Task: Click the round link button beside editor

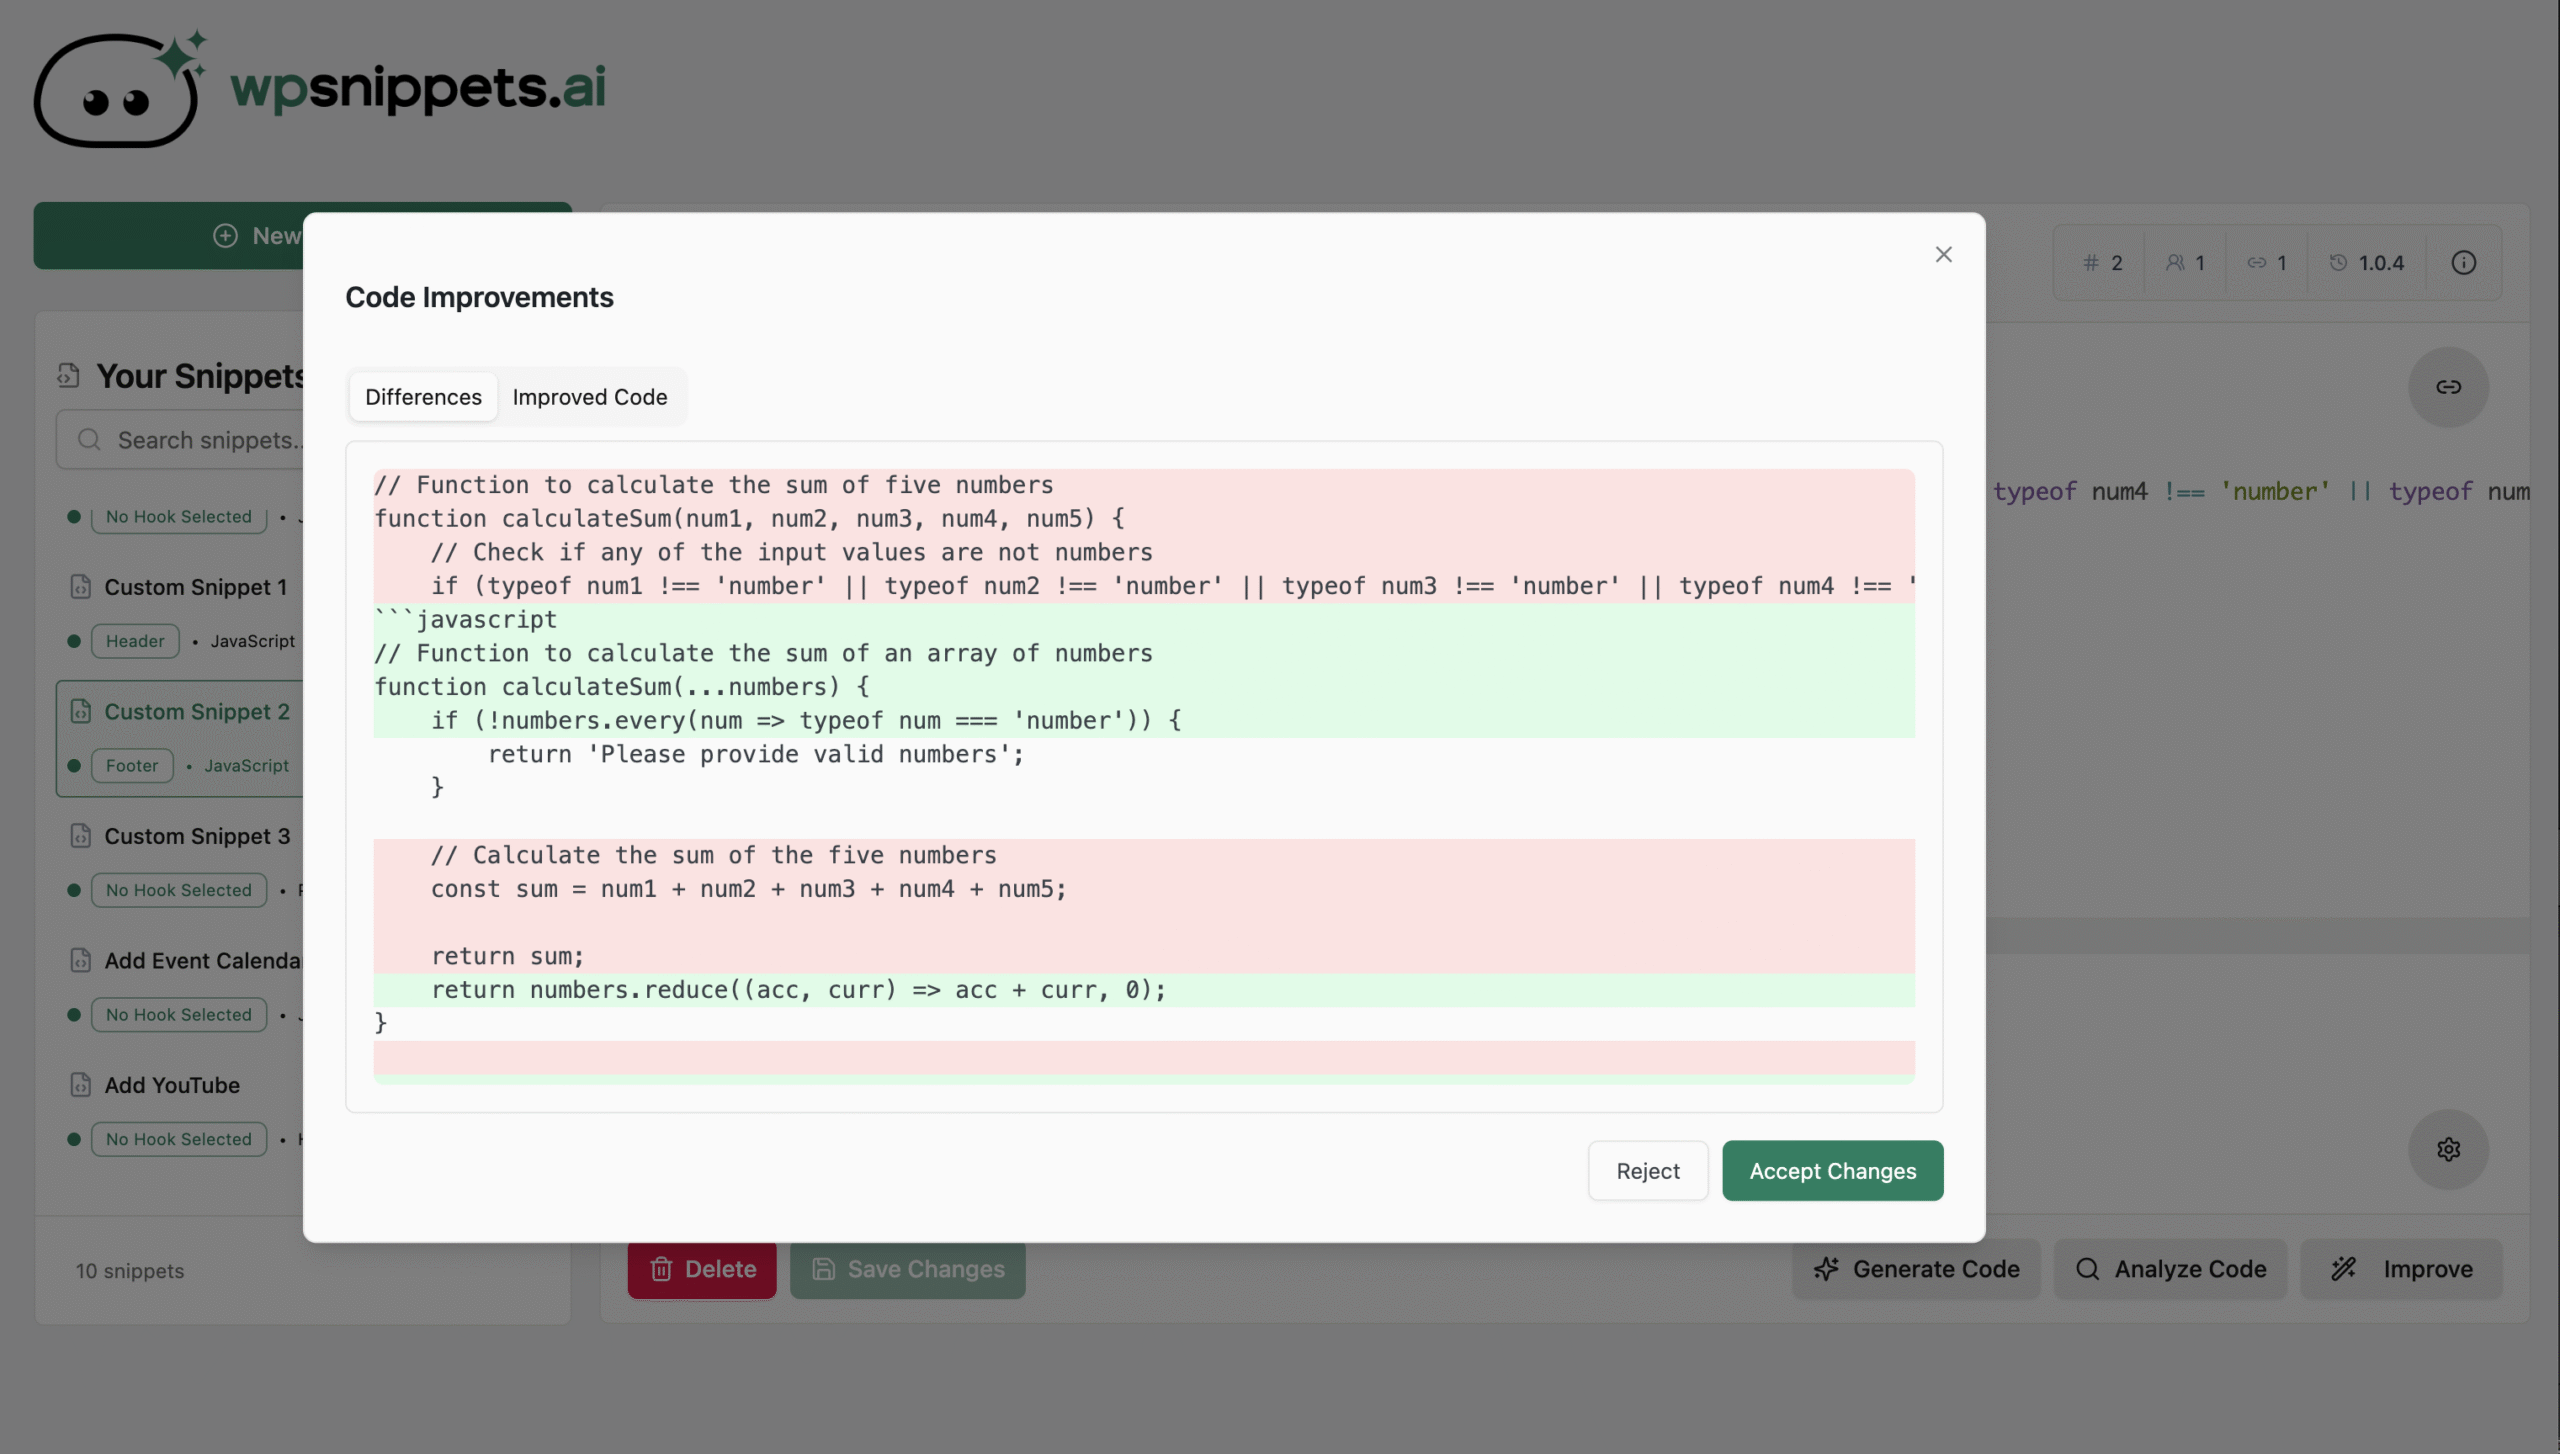Action: click(2448, 387)
